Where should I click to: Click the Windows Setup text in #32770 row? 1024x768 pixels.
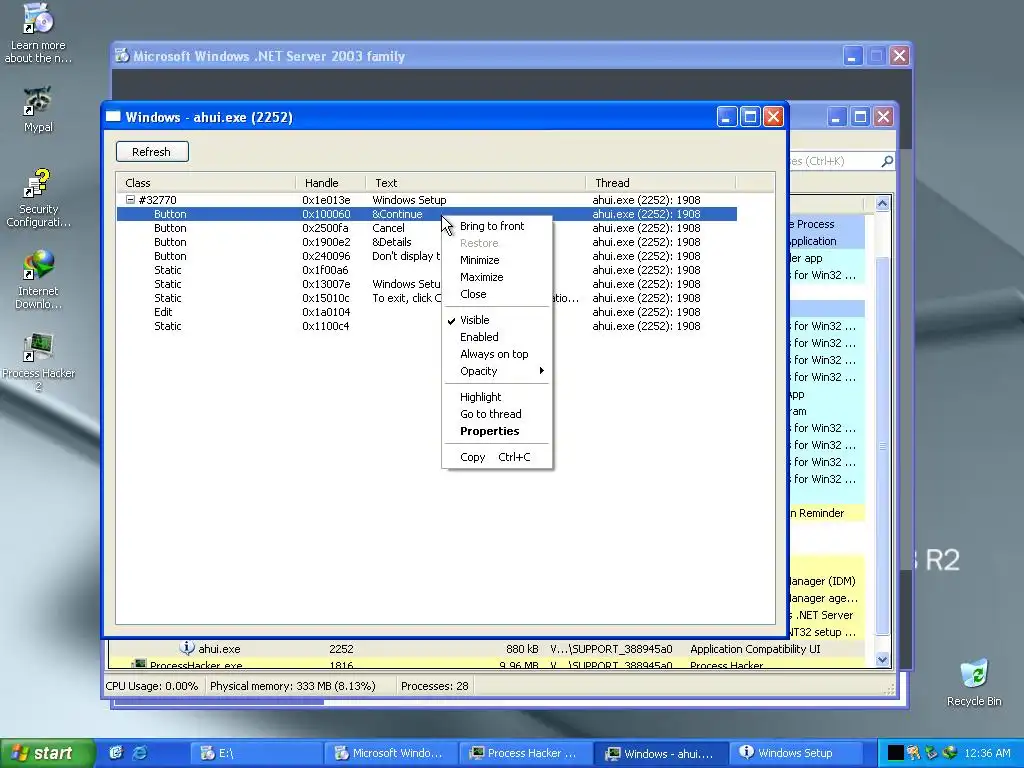pos(409,200)
